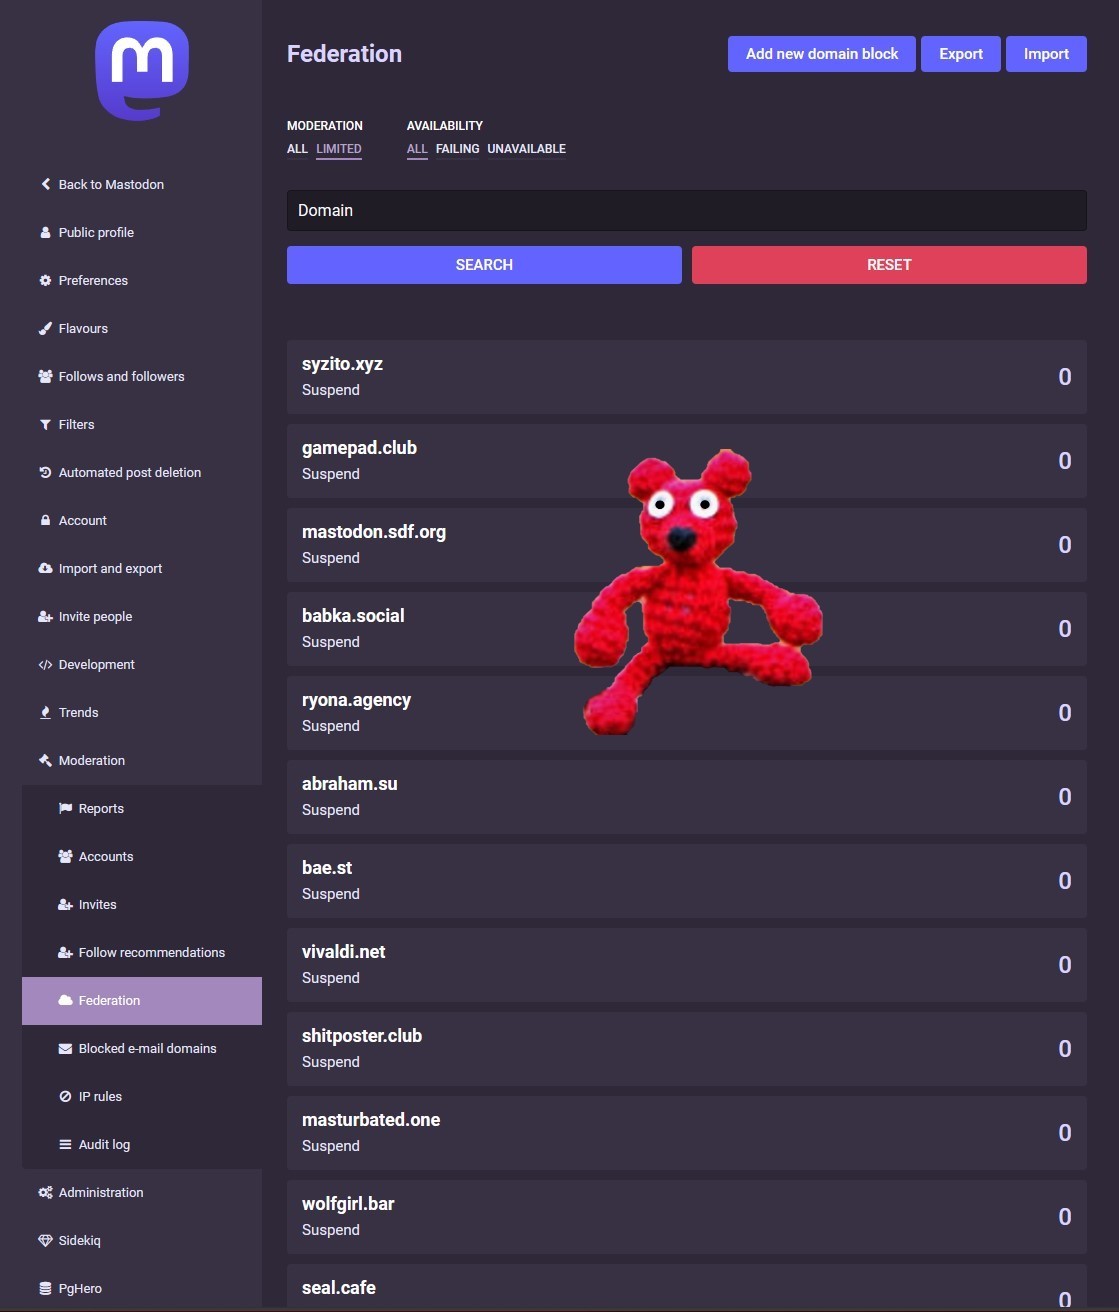Click the Reports flag icon
The height and width of the screenshot is (1312, 1119).
tap(65, 808)
